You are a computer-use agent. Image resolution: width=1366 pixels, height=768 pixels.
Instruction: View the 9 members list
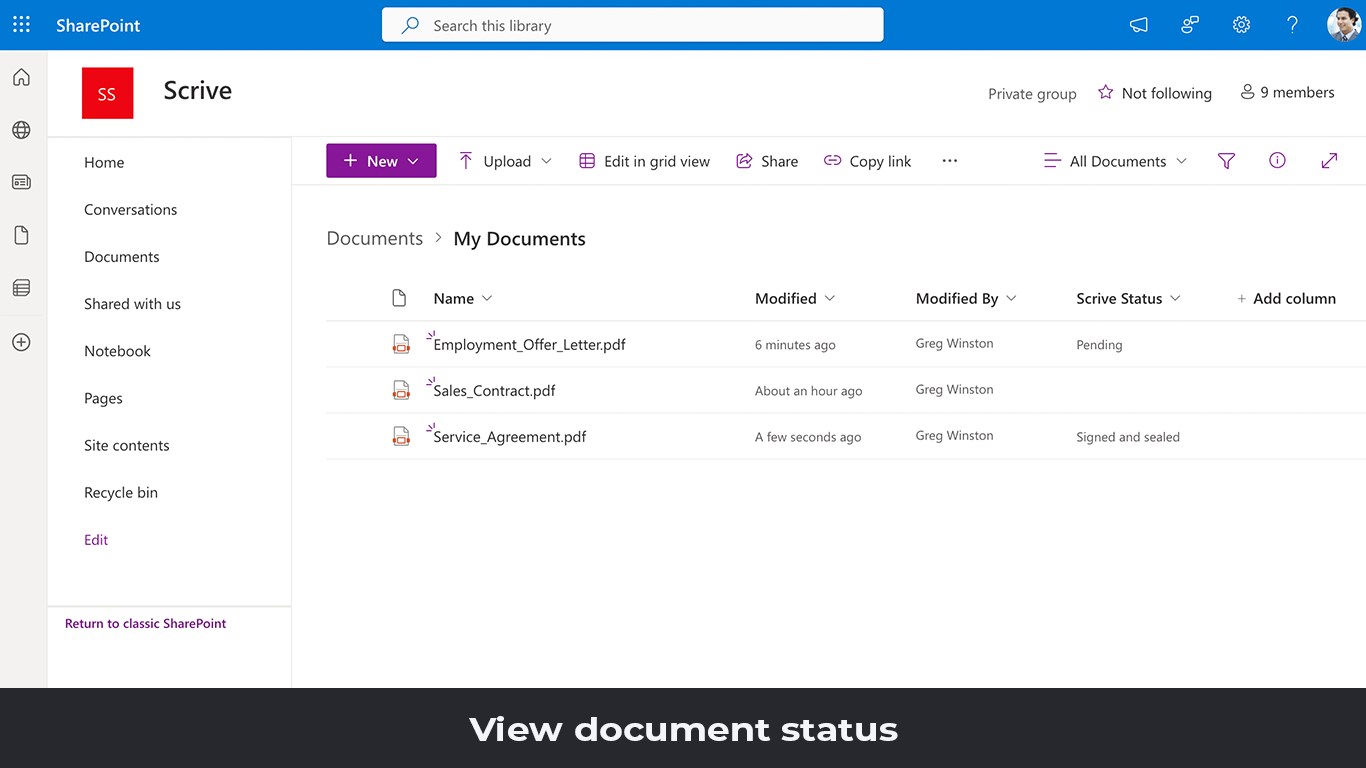pos(1287,92)
